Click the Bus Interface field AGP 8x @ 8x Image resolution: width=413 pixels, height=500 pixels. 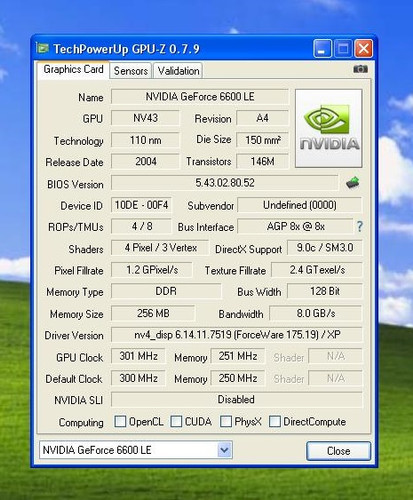coord(295,226)
